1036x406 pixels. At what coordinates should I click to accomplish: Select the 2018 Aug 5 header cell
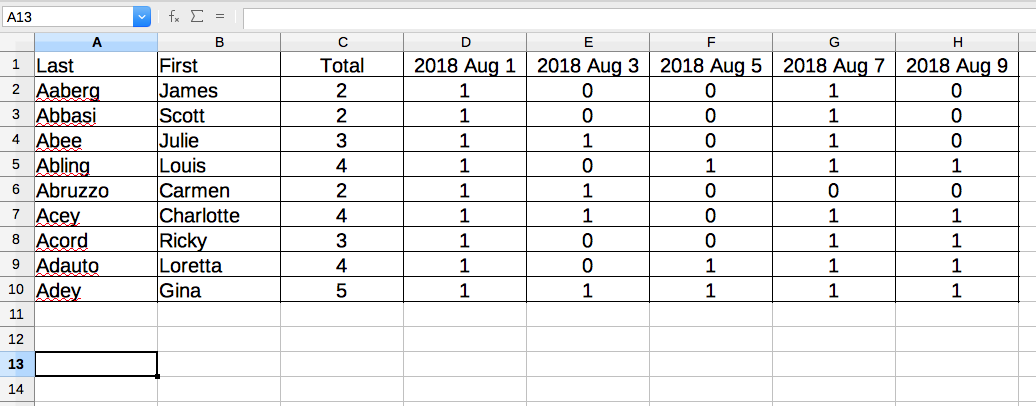(x=711, y=65)
